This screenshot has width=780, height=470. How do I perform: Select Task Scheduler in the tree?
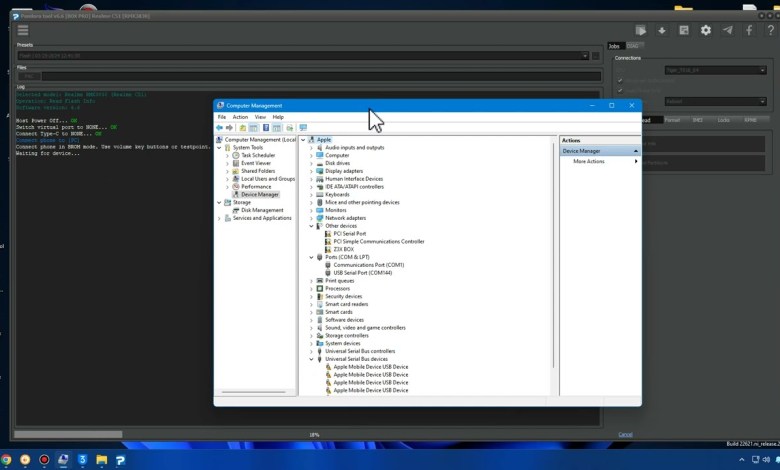(257, 155)
